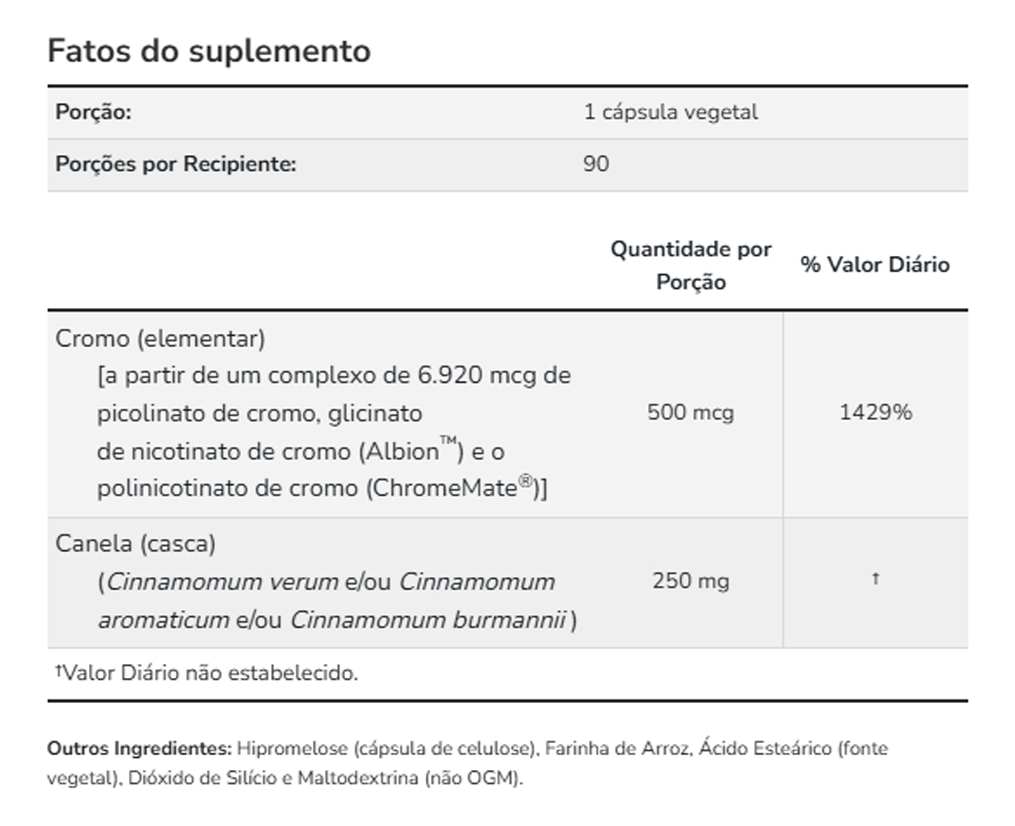This screenshot has width=1015, height=826.
Task: Click the "1429%" daily value
Action: [x=875, y=412]
